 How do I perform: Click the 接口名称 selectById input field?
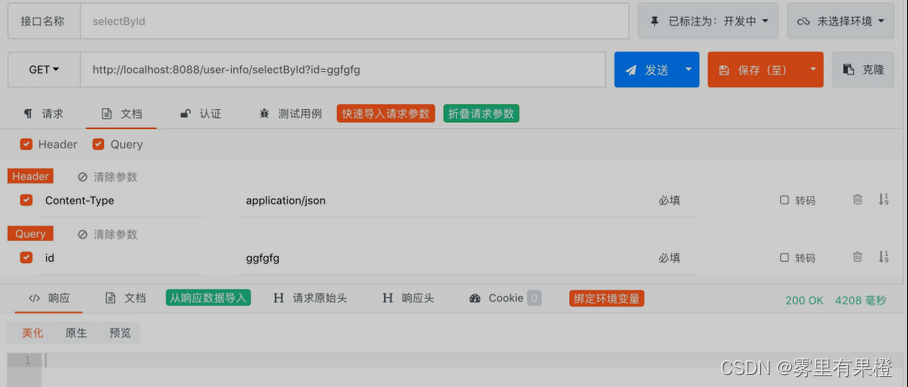coord(354,21)
